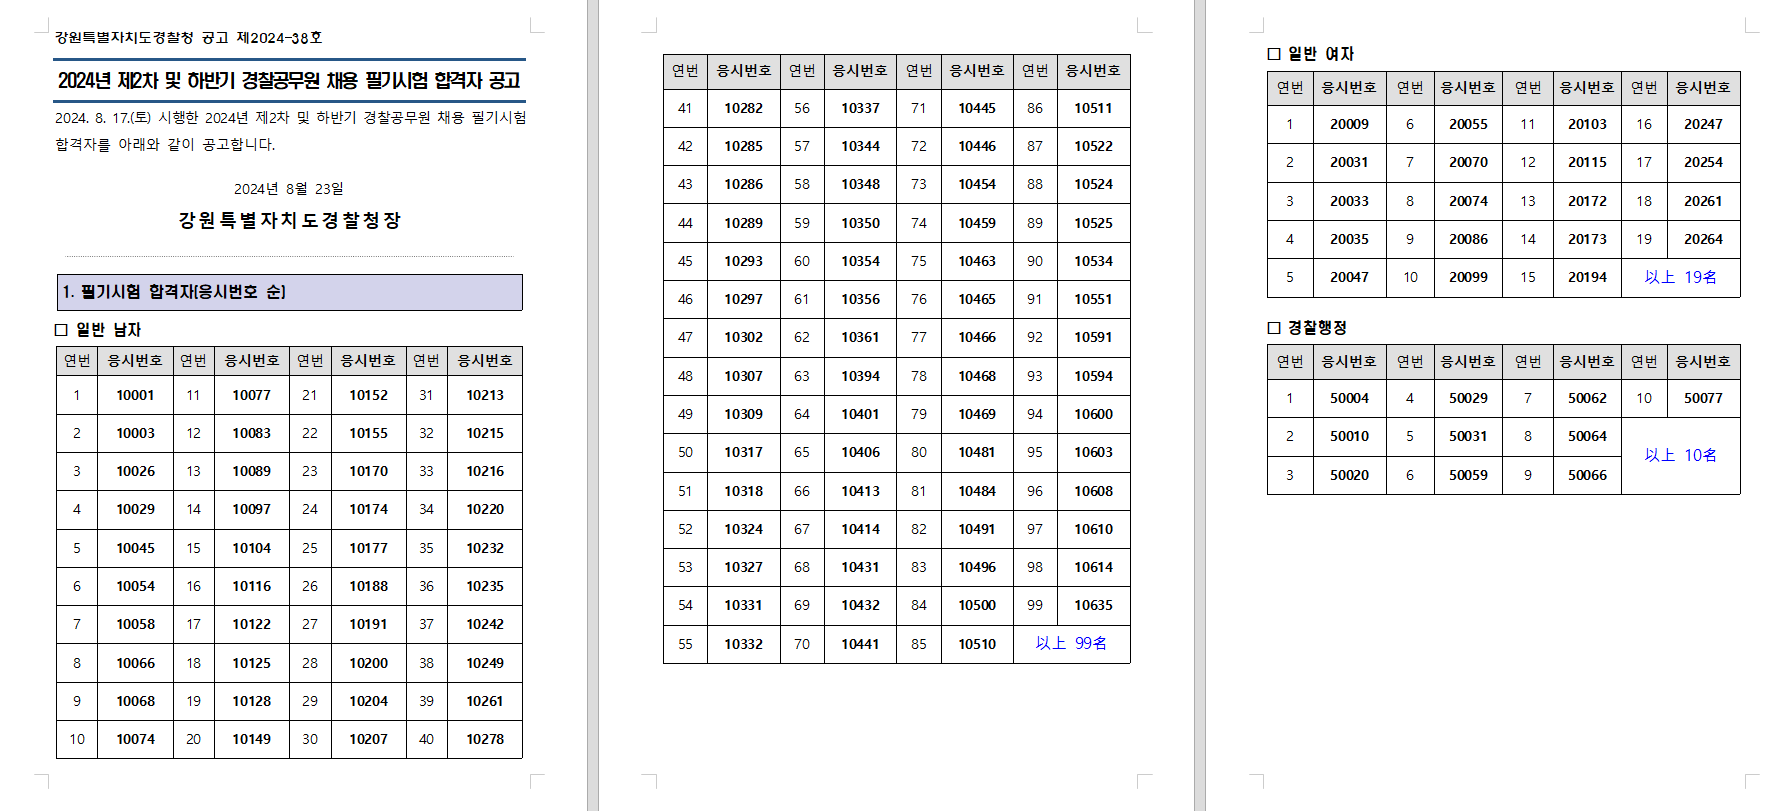Viewport: 1782px width, 811px height.
Task: Click the blue 以上 19名 text
Action: pos(1680,277)
